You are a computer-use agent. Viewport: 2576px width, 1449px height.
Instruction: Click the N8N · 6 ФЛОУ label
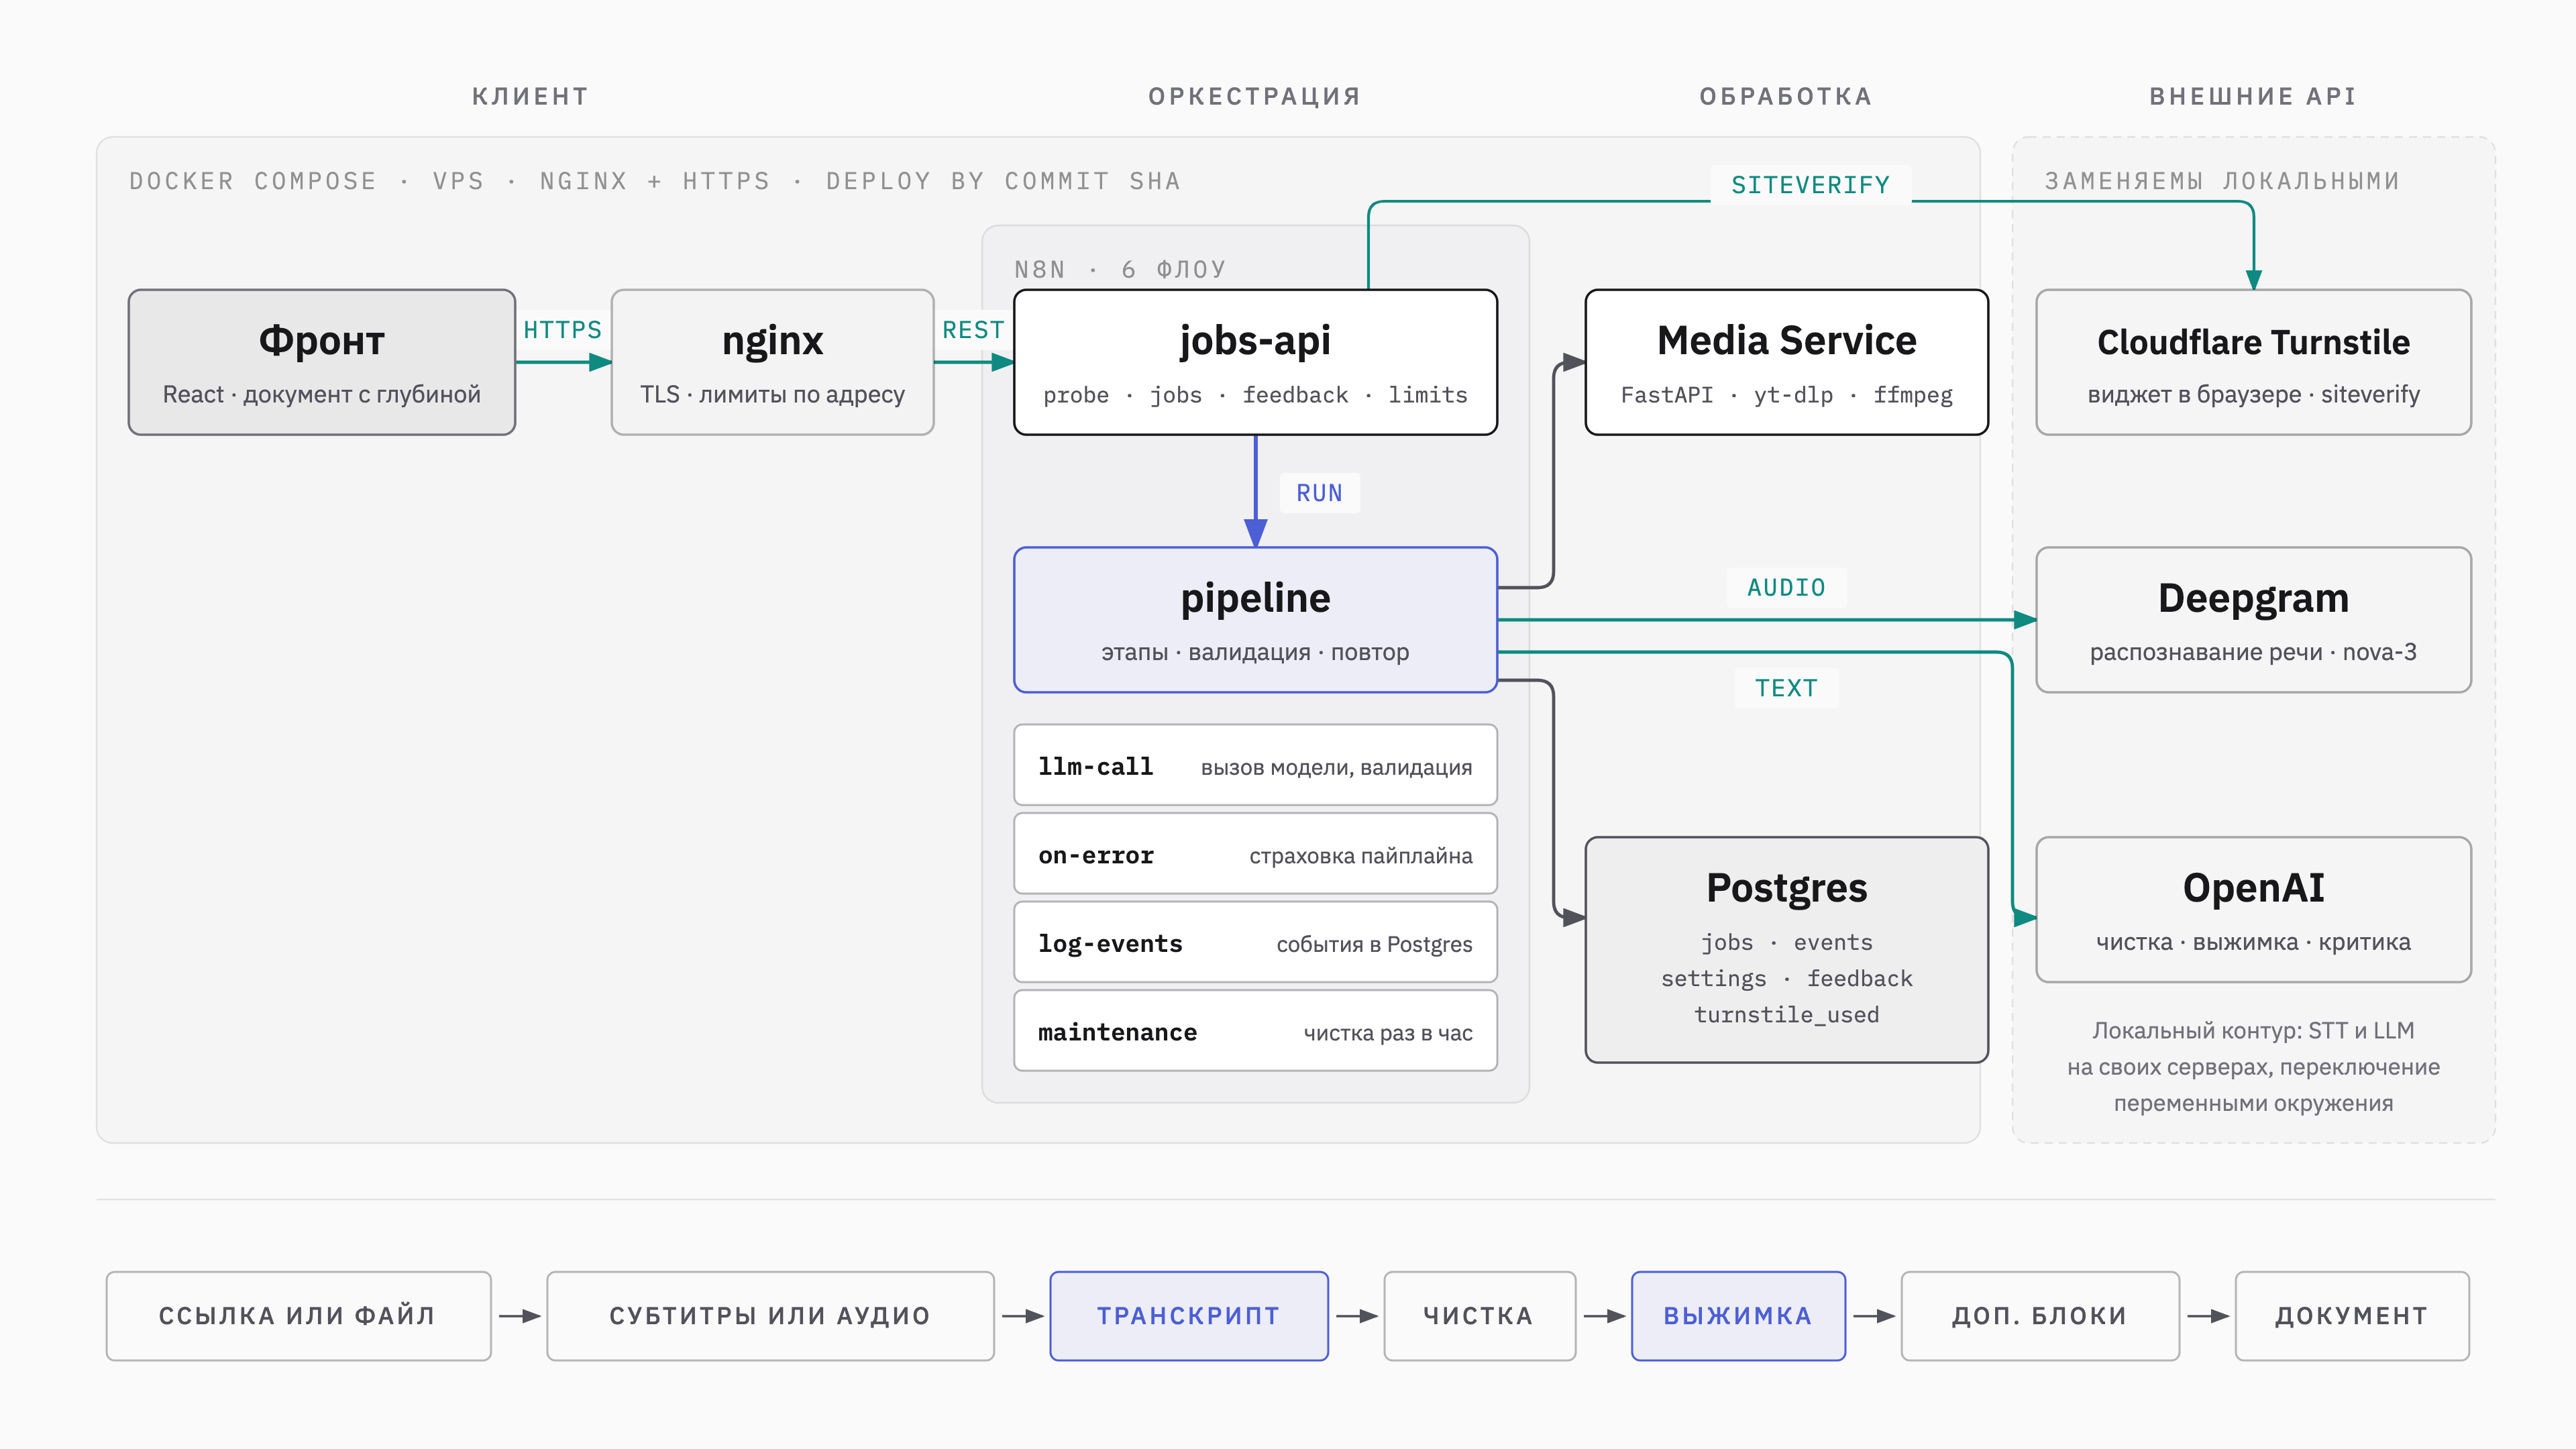(x=1120, y=269)
